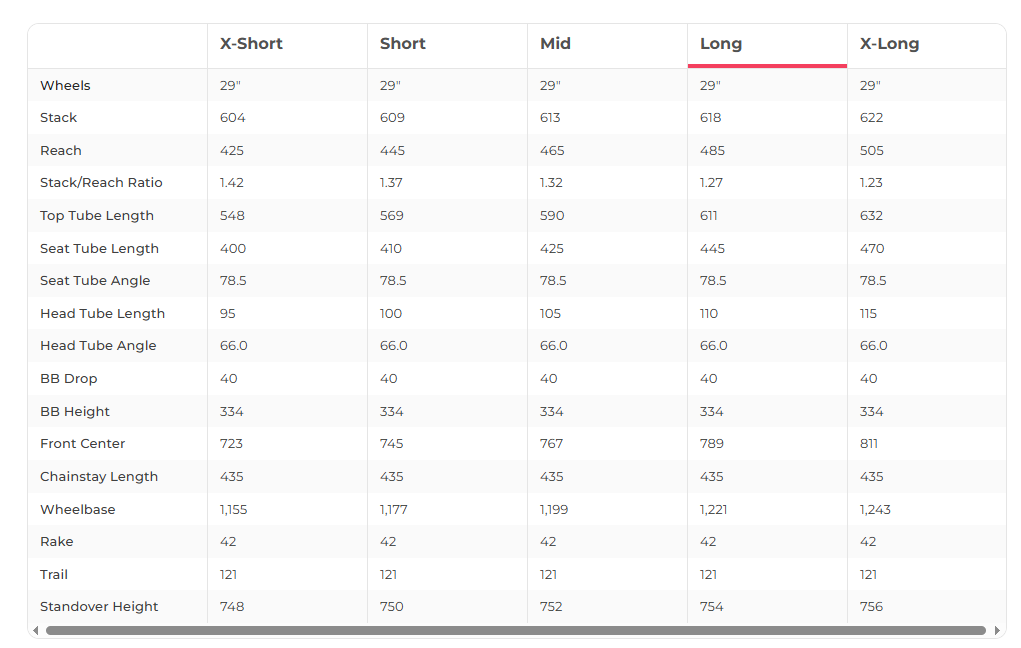Click the left scroll arrow of table

click(36, 630)
